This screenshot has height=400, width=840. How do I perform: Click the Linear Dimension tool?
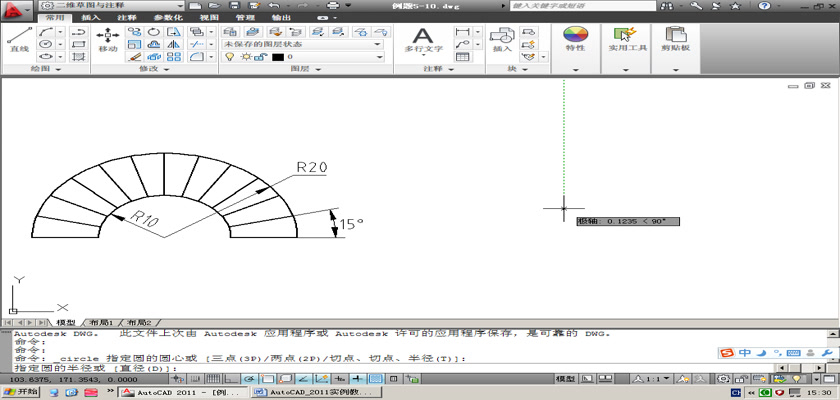coord(462,32)
